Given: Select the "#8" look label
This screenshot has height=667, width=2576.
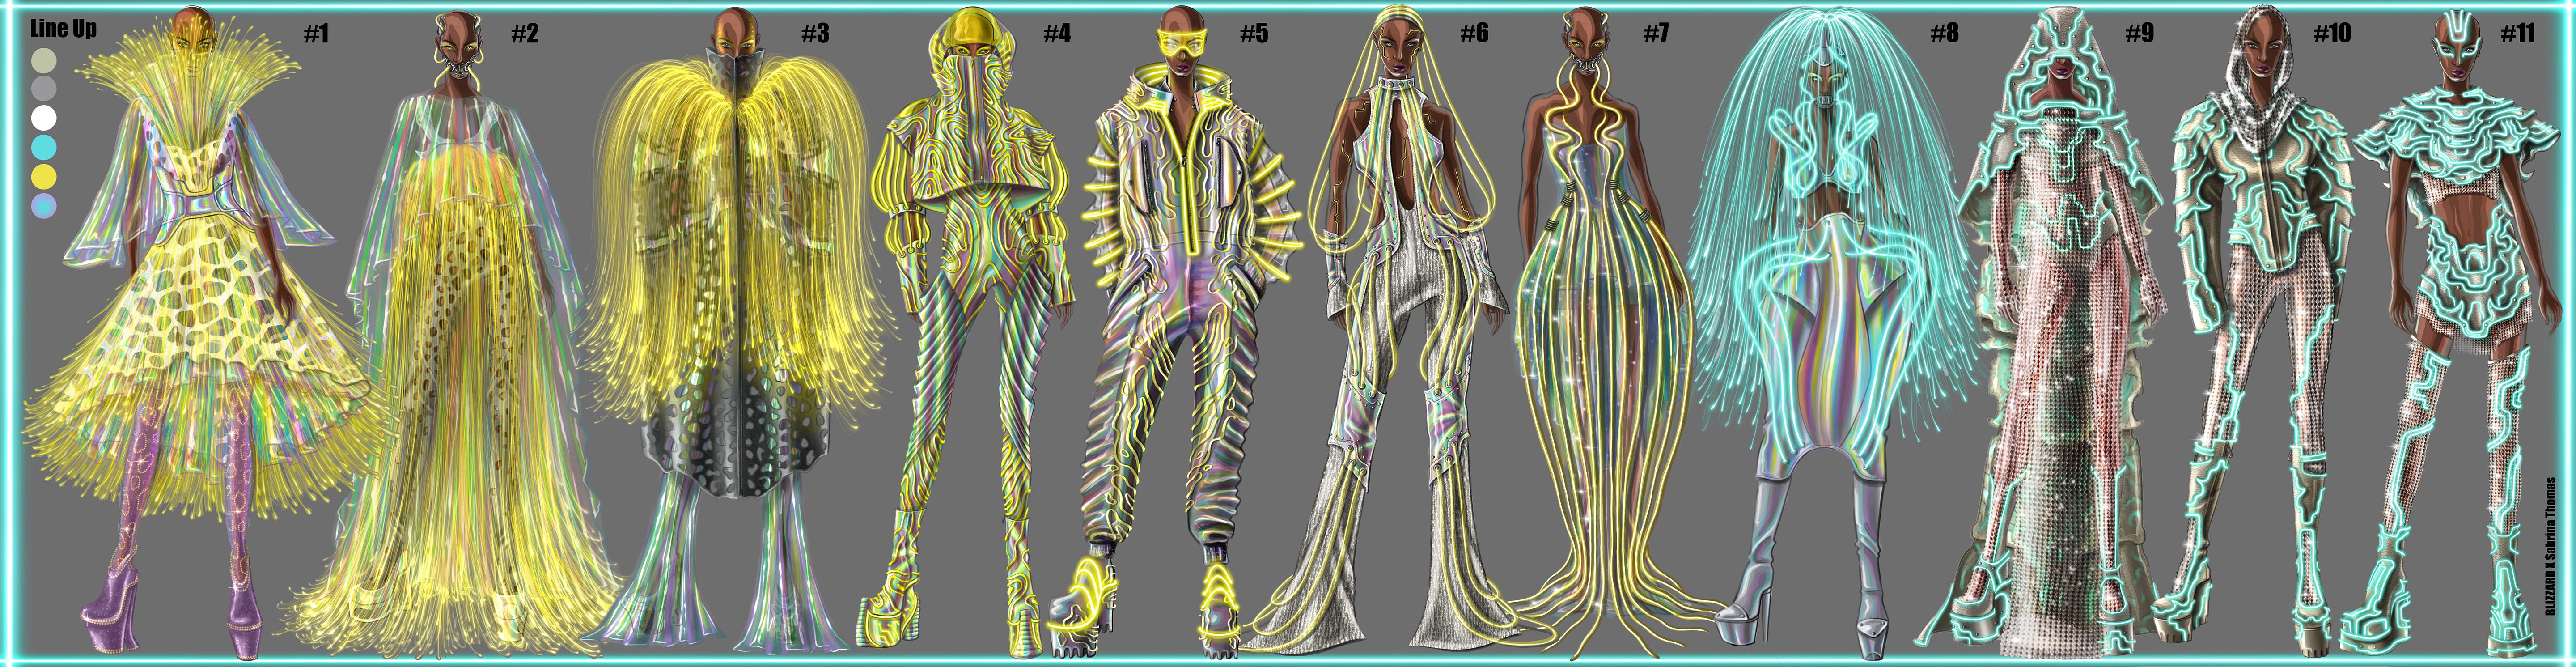Looking at the screenshot, I should [x=1944, y=34].
